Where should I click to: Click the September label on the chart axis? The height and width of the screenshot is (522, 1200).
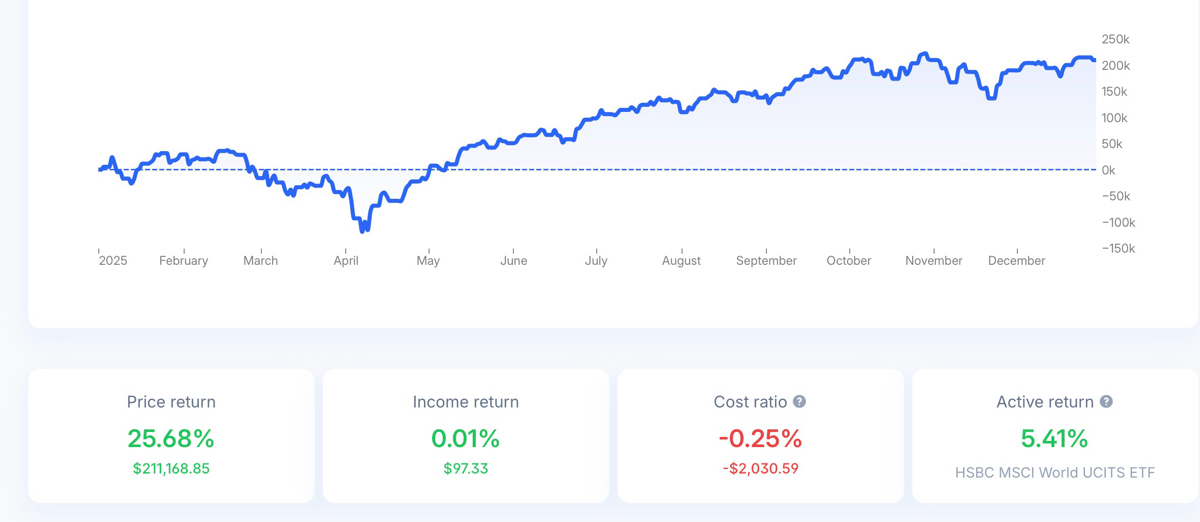pyautogui.click(x=766, y=261)
